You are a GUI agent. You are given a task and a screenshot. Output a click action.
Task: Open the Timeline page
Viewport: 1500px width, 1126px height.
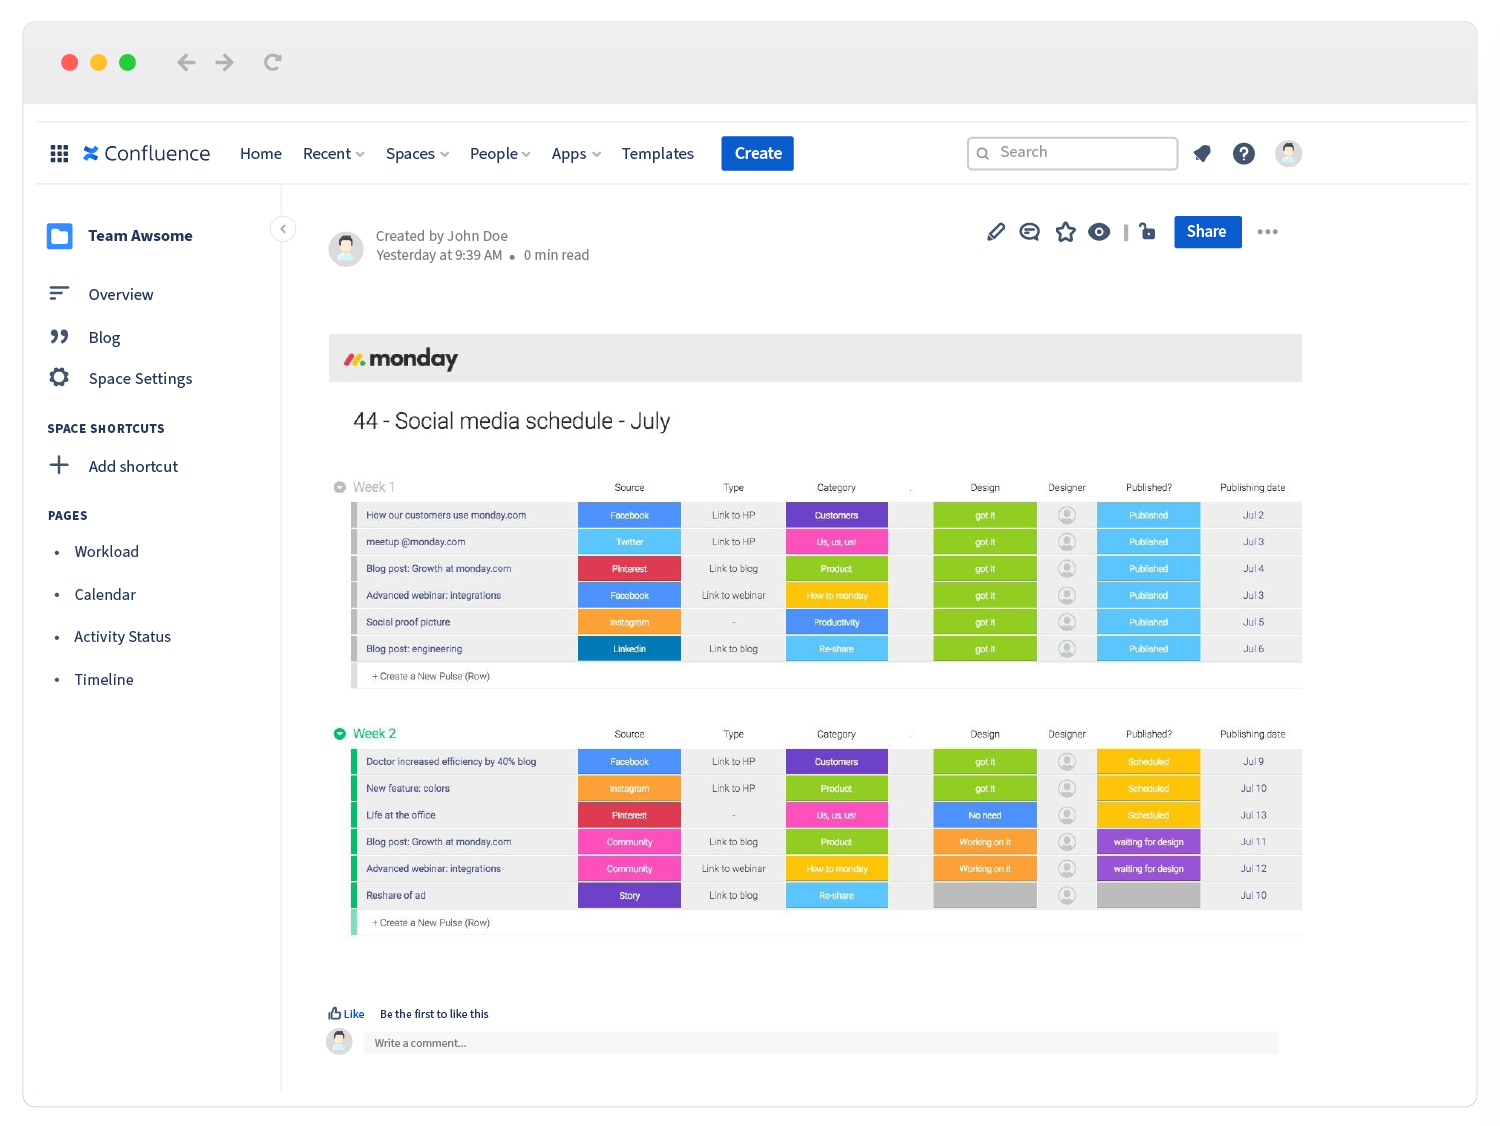(x=104, y=680)
